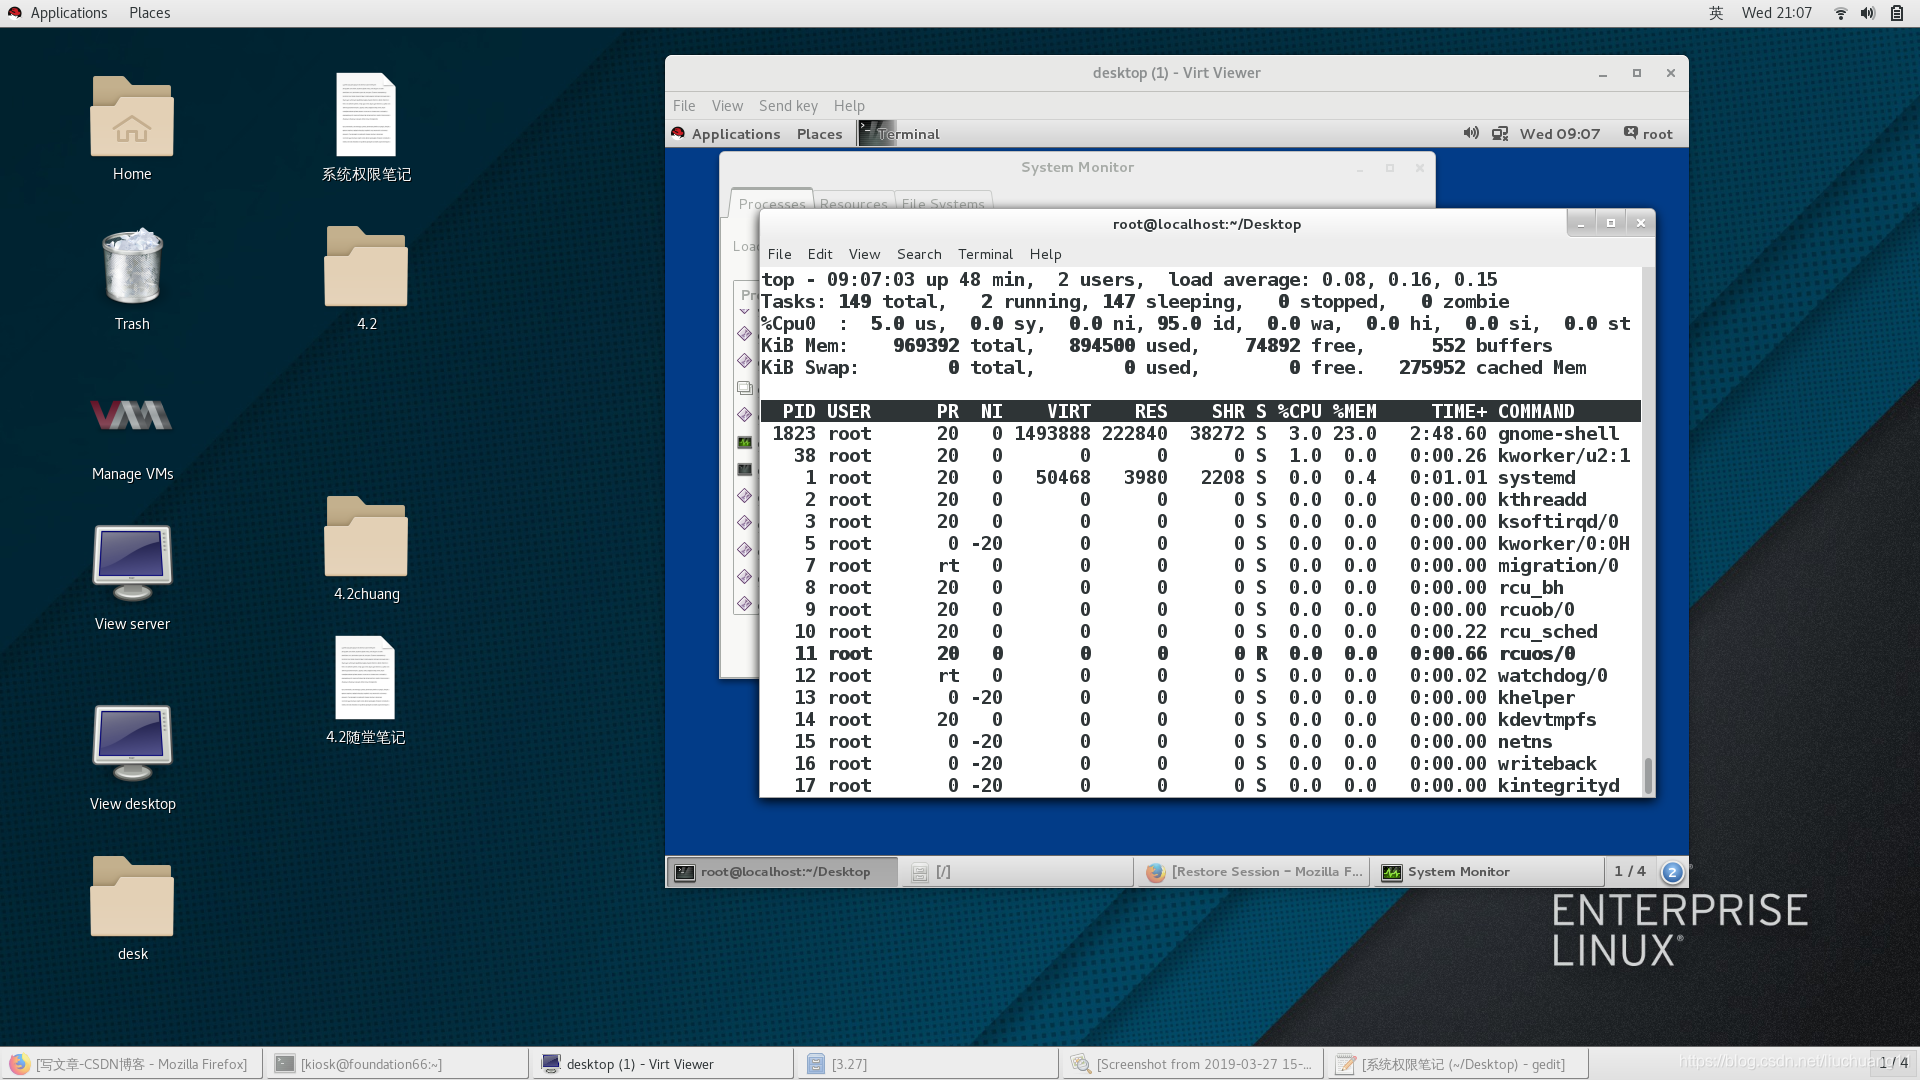Click guest taskbar Restore Session Mozilla button
The width and height of the screenshot is (1920, 1080).
(1254, 872)
